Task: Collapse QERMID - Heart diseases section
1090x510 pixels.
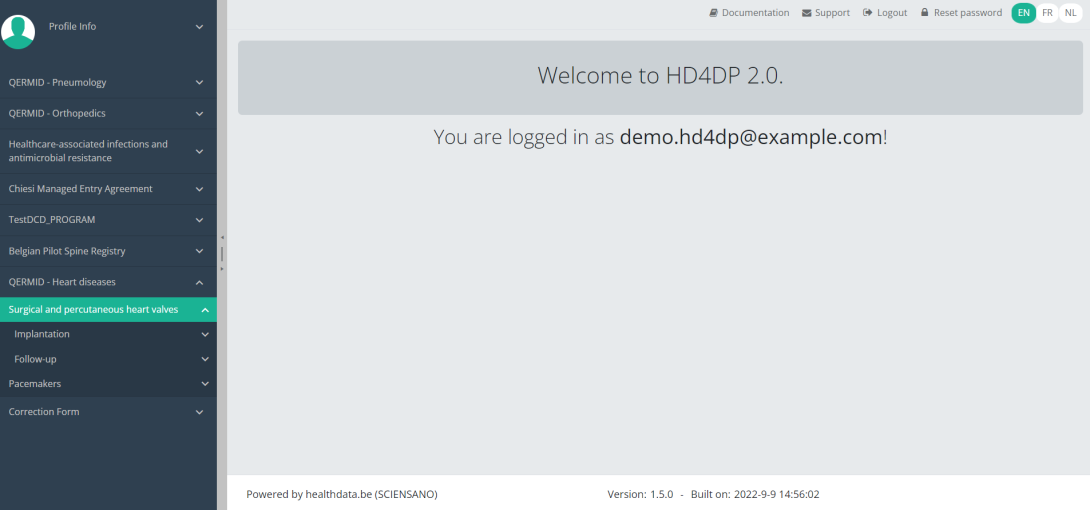Action: (199, 282)
